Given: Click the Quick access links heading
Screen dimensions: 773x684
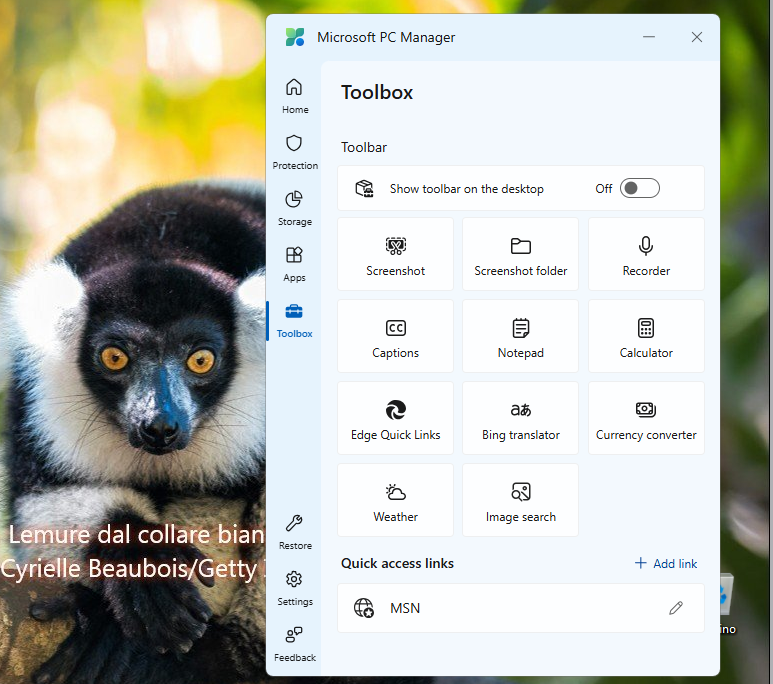Looking at the screenshot, I should 397,563.
